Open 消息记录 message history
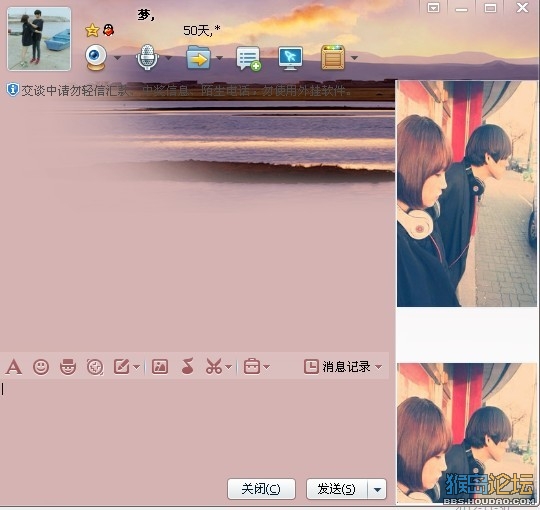 (338, 366)
